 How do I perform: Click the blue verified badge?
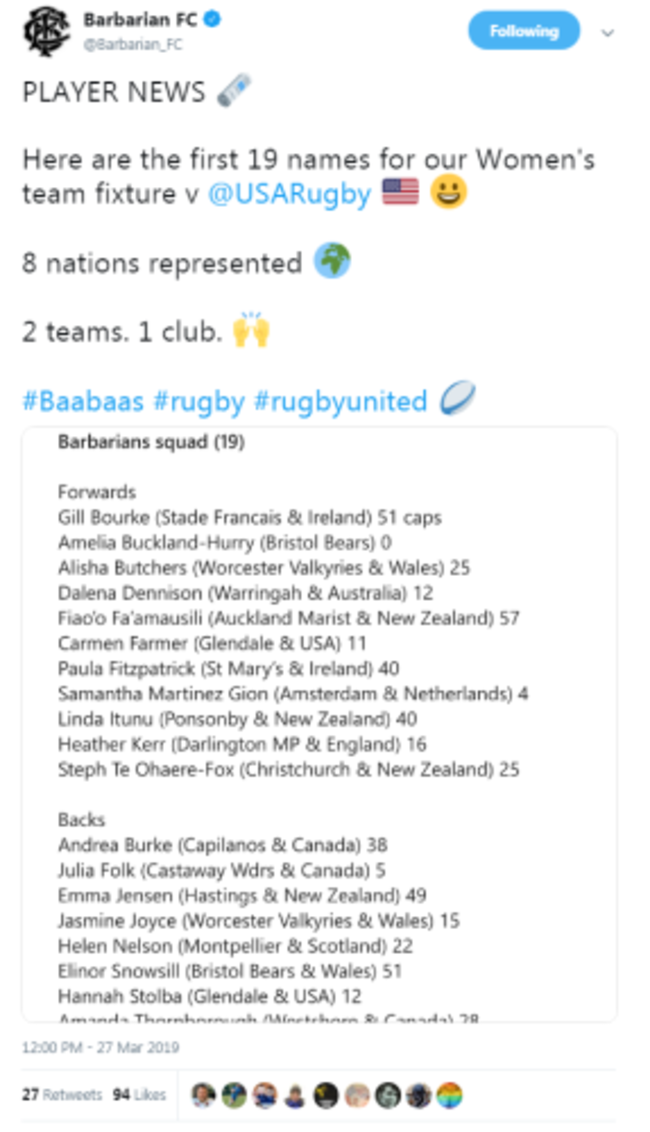point(212,19)
